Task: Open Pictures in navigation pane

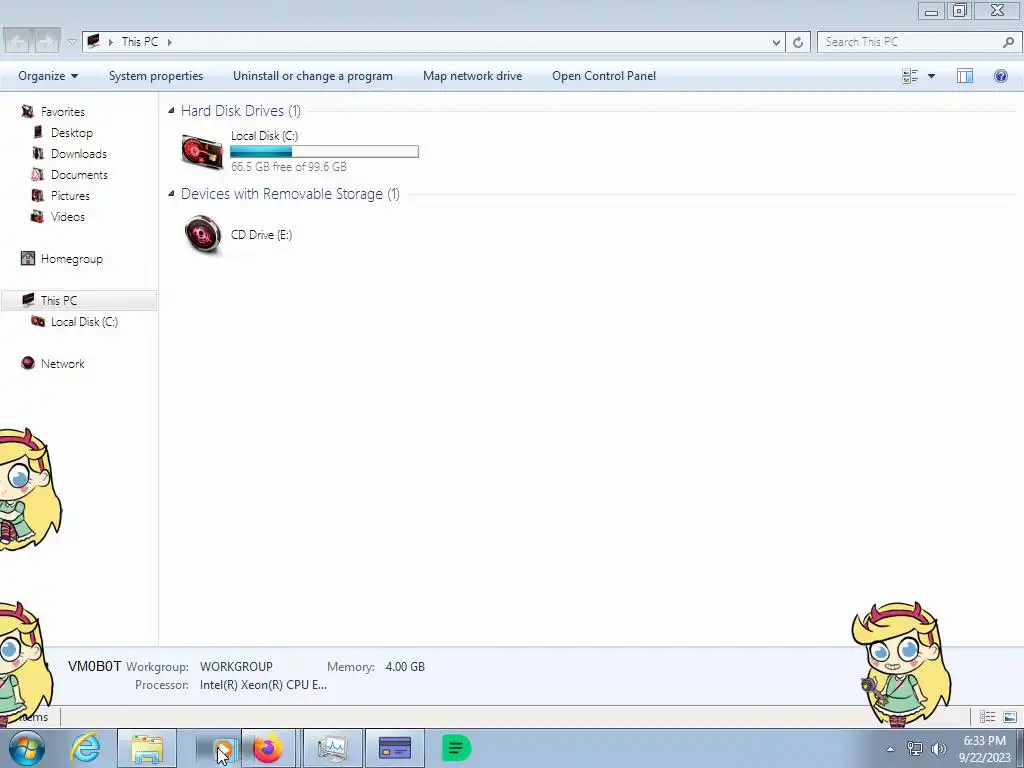Action: coord(70,195)
